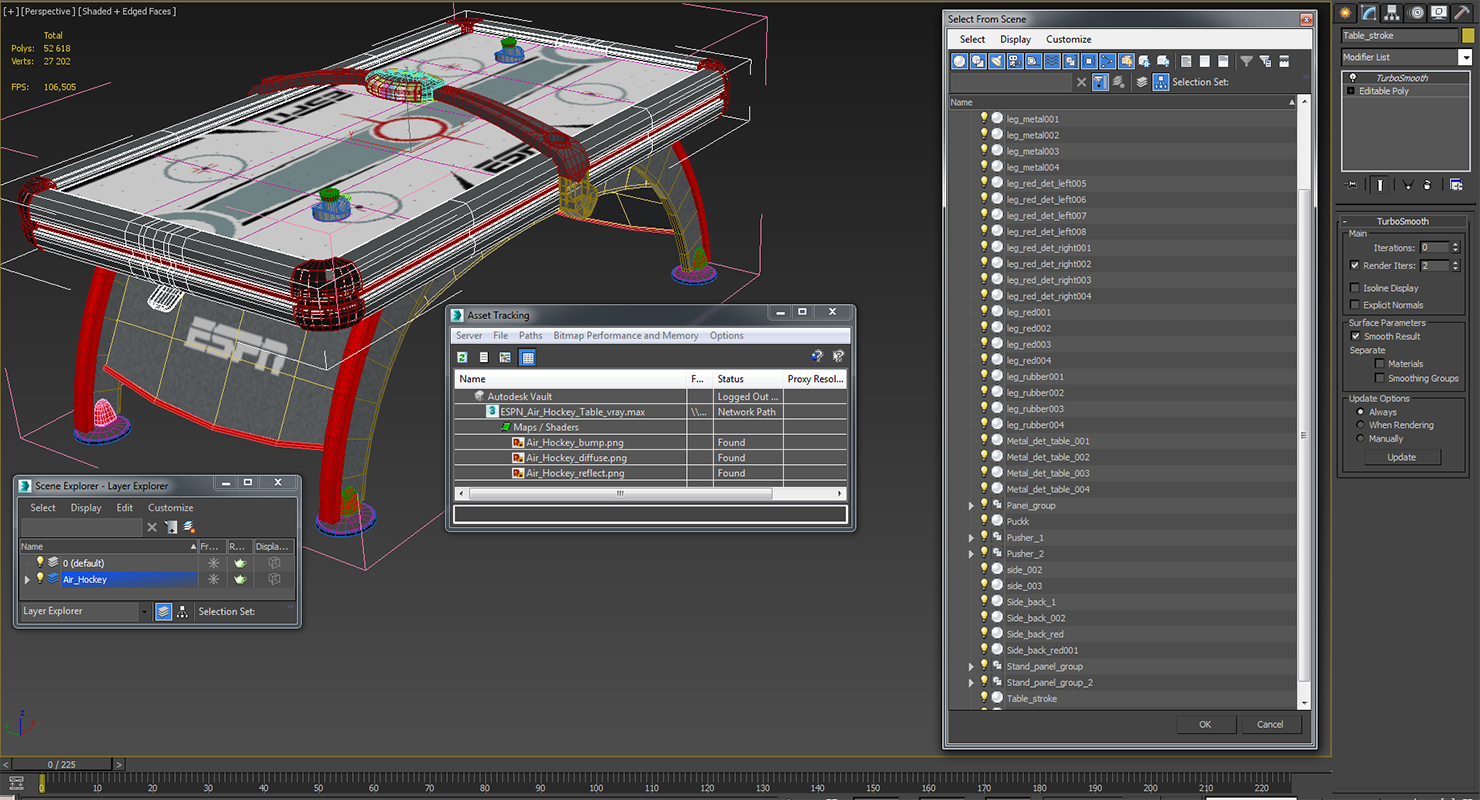Switch Asset Tracking to tree view icon
Viewport: 1480px width, 800px height.
click(505, 357)
